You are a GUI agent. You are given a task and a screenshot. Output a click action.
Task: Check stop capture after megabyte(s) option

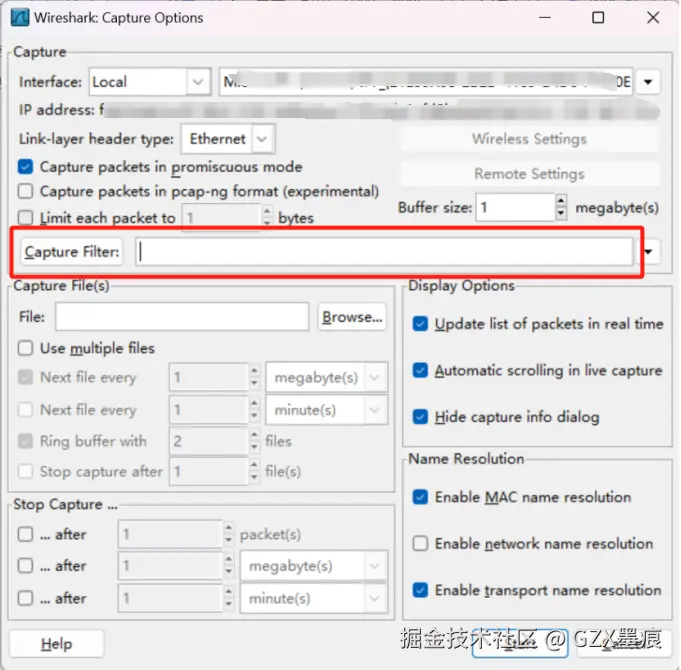tap(25, 565)
